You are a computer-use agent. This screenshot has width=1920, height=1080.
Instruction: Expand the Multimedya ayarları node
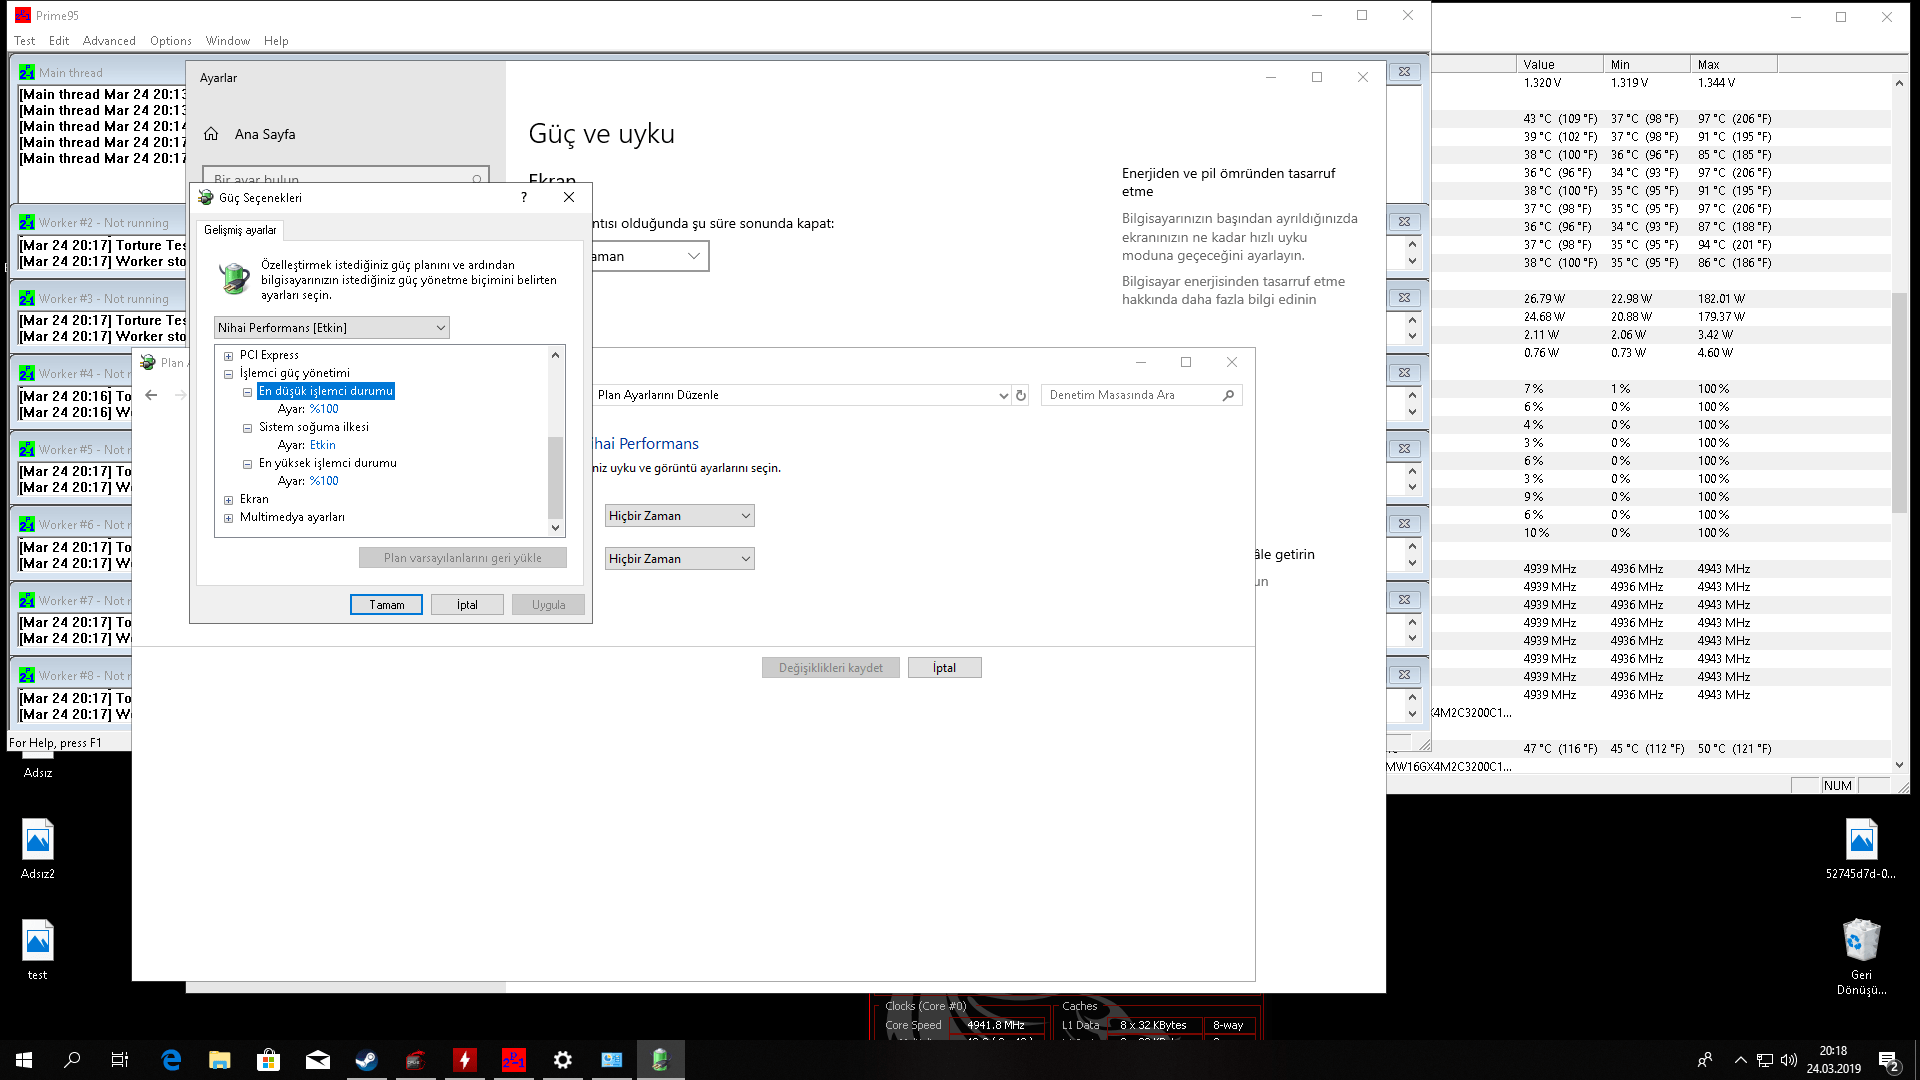pos(229,518)
